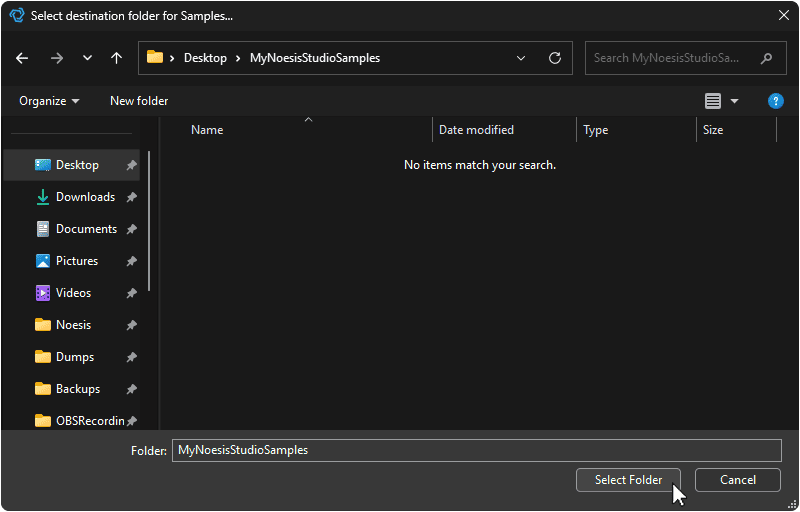
Task: Click pin icon next to Documents
Action: click(132, 229)
